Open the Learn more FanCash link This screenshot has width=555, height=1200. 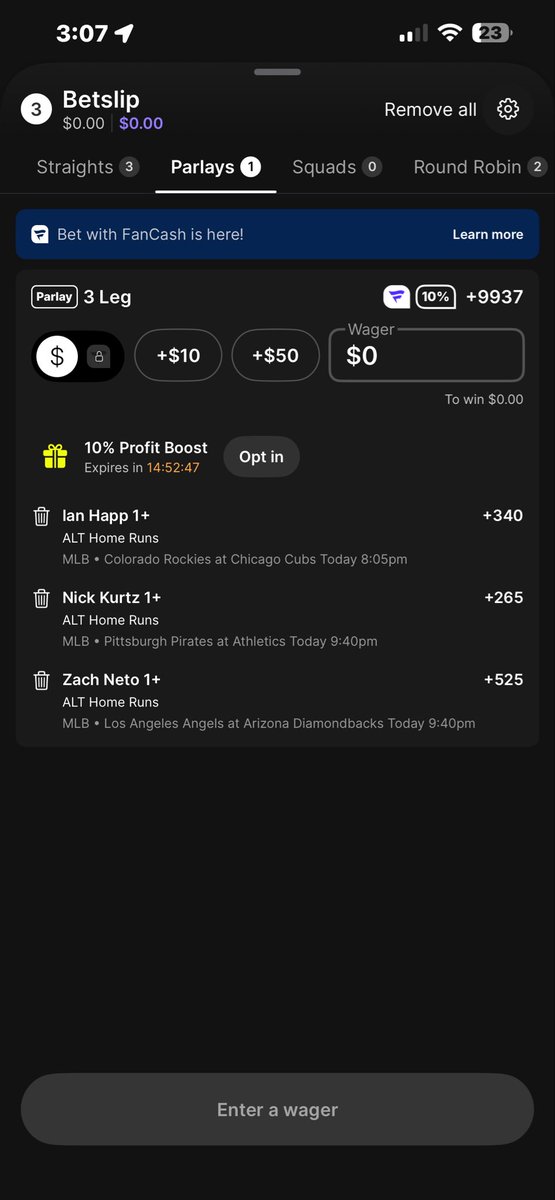tap(488, 234)
